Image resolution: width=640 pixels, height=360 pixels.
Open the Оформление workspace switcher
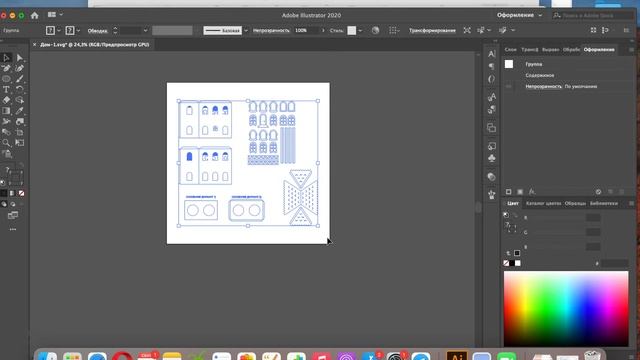(x=519, y=15)
